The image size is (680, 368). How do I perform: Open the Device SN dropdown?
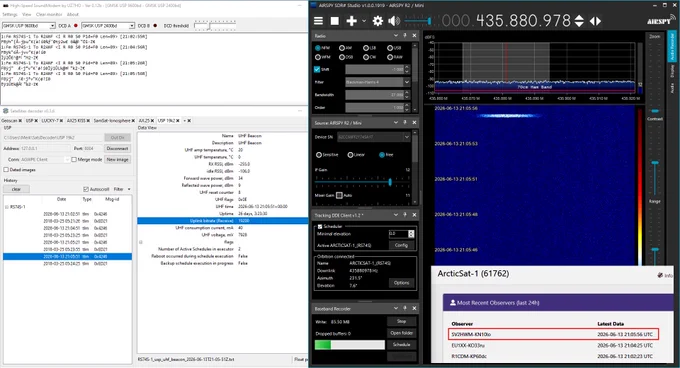(373, 137)
